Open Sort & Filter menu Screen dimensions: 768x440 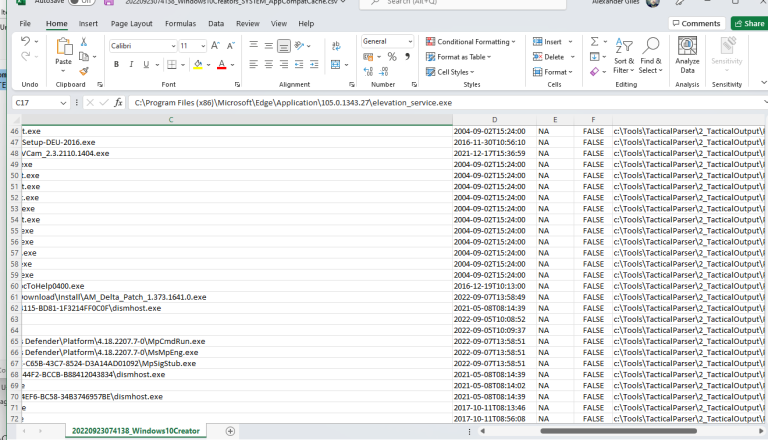point(624,56)
